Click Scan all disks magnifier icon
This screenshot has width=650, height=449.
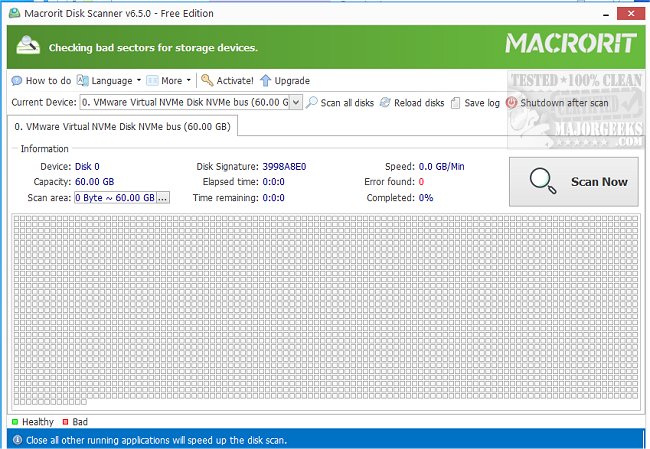312,102
